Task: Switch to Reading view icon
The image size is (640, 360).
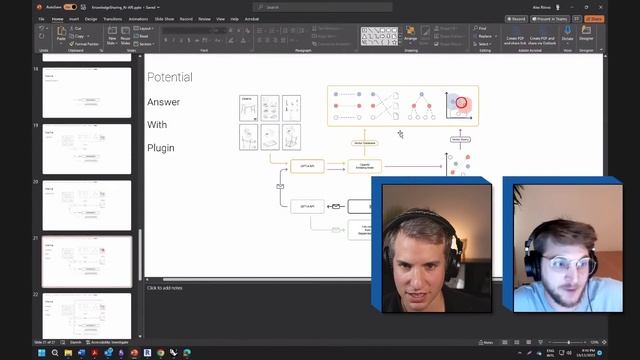Action: (529, 342)
